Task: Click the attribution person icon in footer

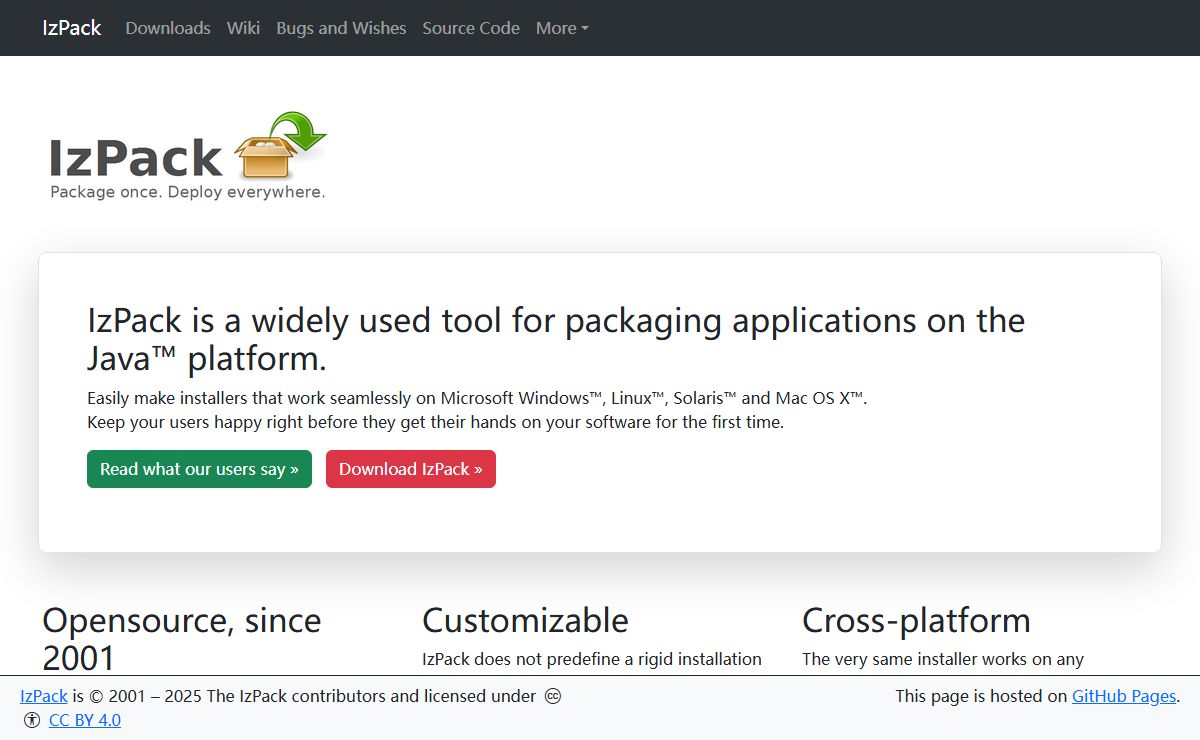Action: [32, 720]
